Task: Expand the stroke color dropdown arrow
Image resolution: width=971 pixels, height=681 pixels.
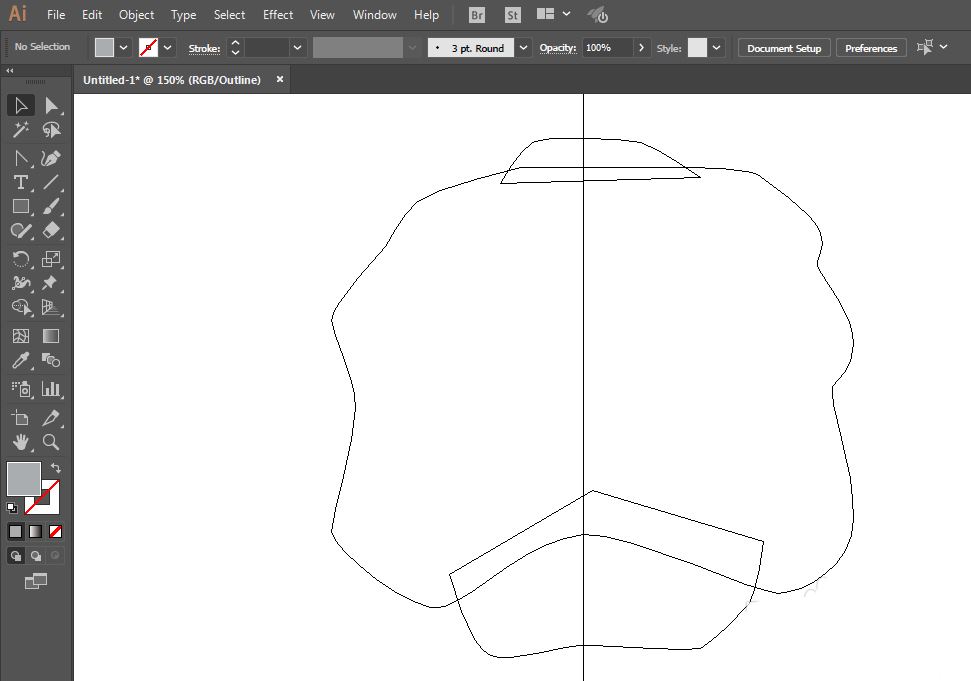Action: pos(167,48)
